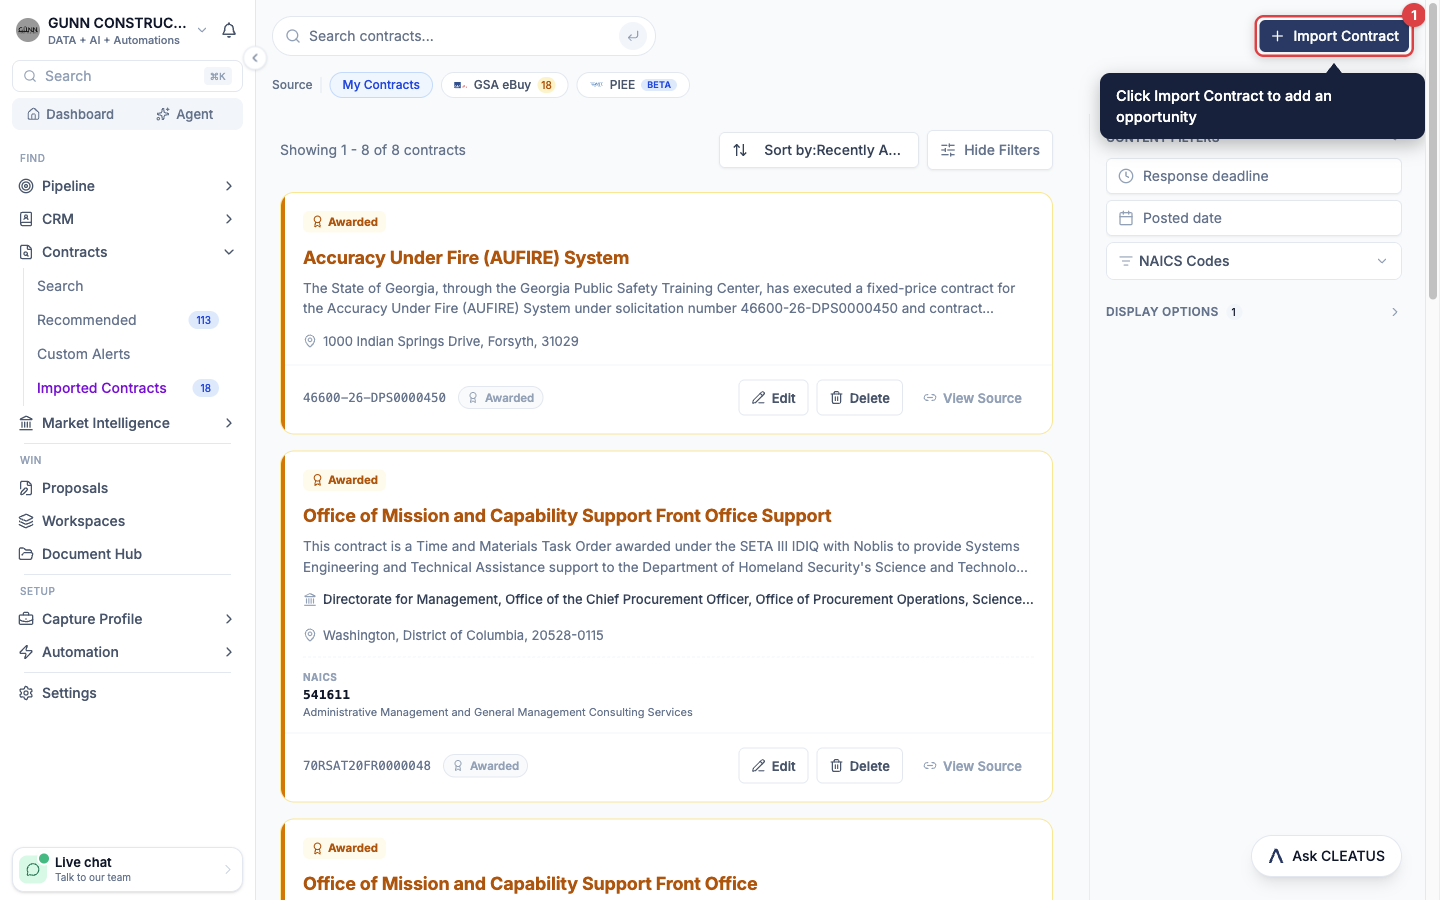This screenshot has height=900, width=1440.
Task: Collapse the sidebar with arrow button
Action: pos(255,58)
